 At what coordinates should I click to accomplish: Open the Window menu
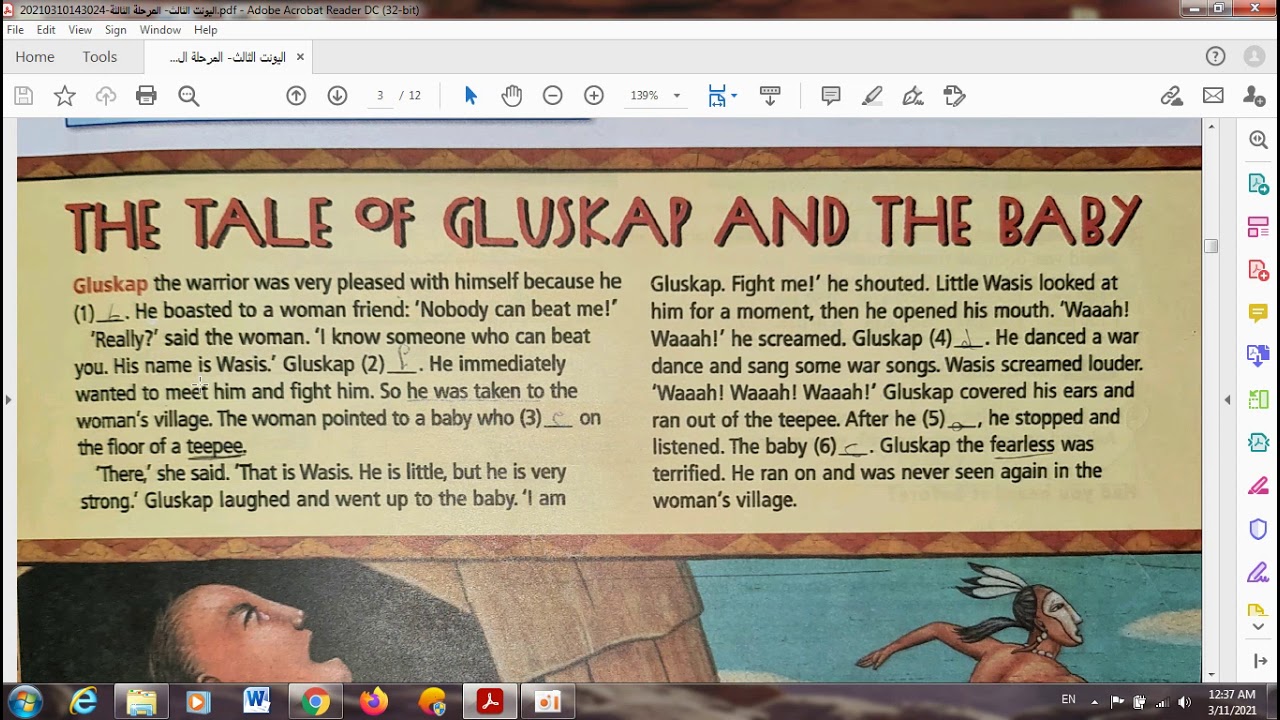tap(160, 30)
